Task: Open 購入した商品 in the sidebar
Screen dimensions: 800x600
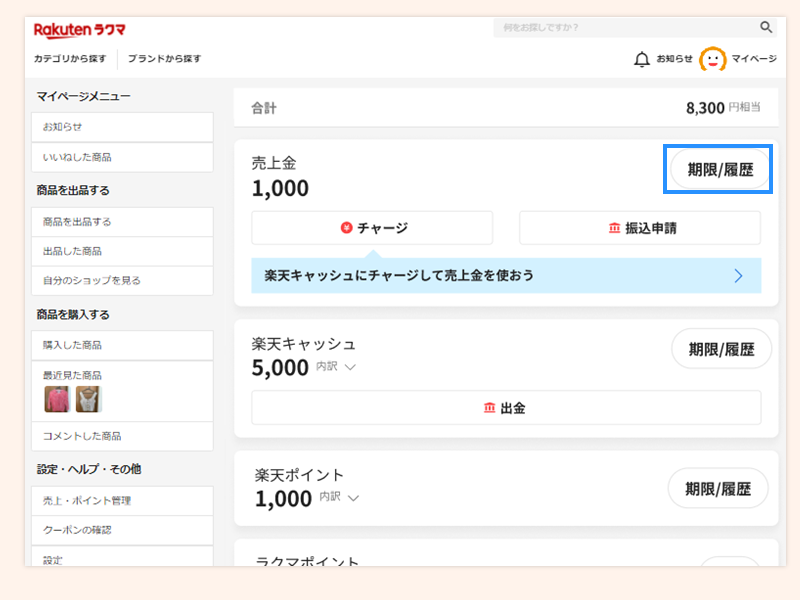Action: 122,345
